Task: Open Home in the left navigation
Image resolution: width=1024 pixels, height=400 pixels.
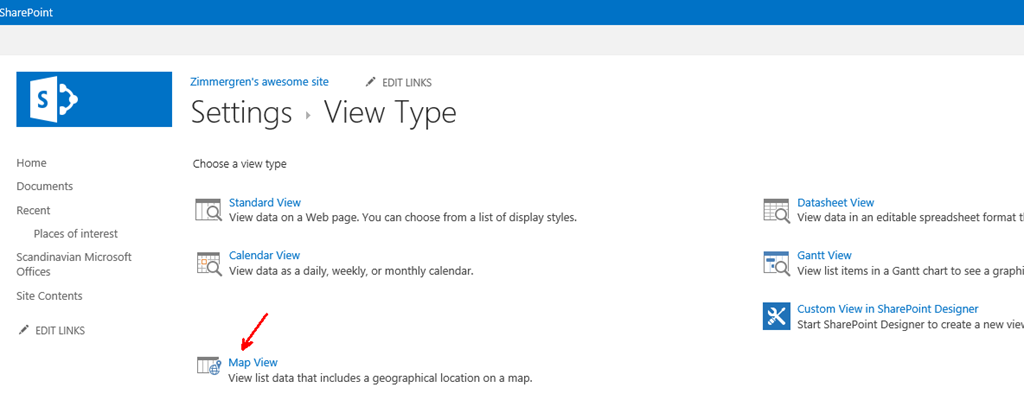Action: 31,163
